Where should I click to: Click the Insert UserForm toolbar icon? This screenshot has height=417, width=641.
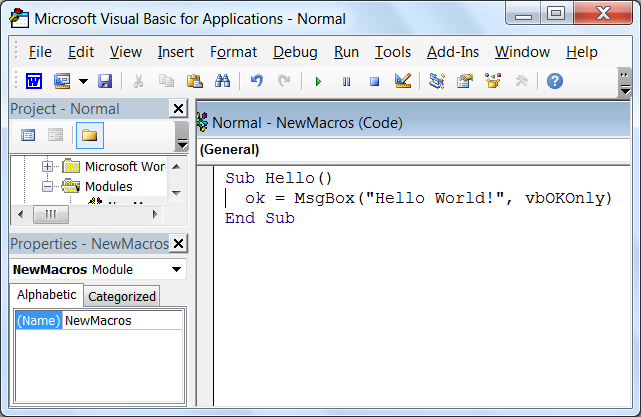click(x=62, y=81)
